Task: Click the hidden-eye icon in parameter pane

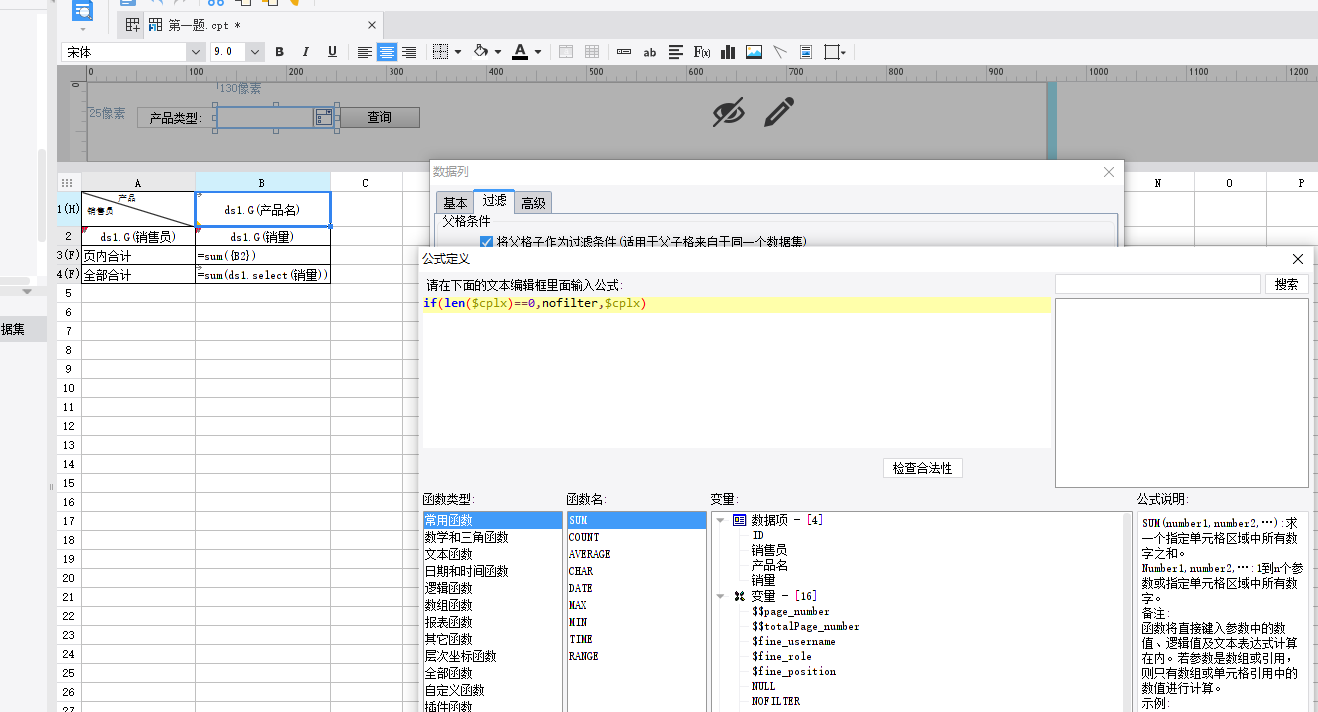Action: [729, 113]
